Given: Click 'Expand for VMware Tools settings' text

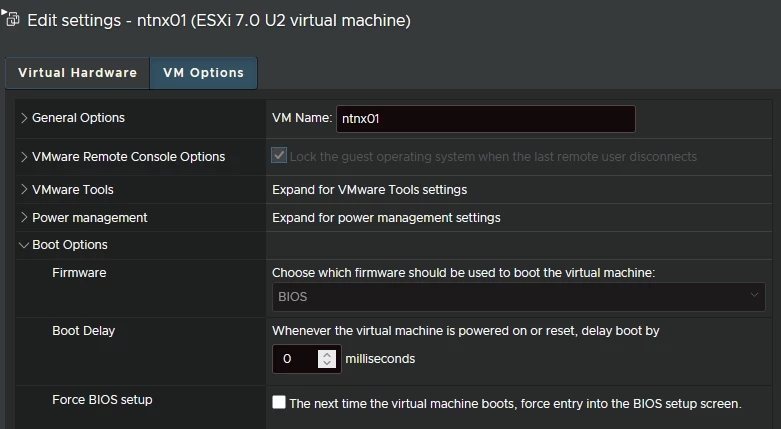Looking at the screenshot, I should click(370, 190).
